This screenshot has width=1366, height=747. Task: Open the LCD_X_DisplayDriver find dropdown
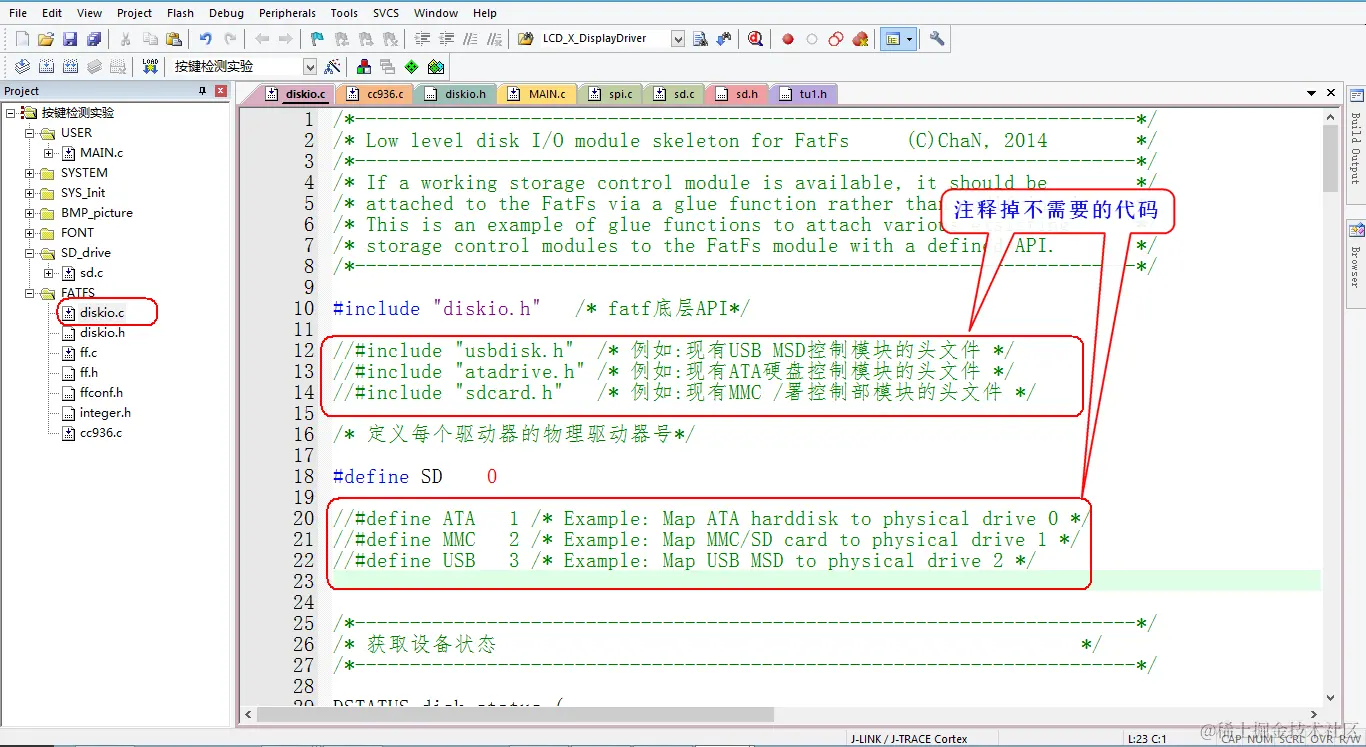point(678,39)
